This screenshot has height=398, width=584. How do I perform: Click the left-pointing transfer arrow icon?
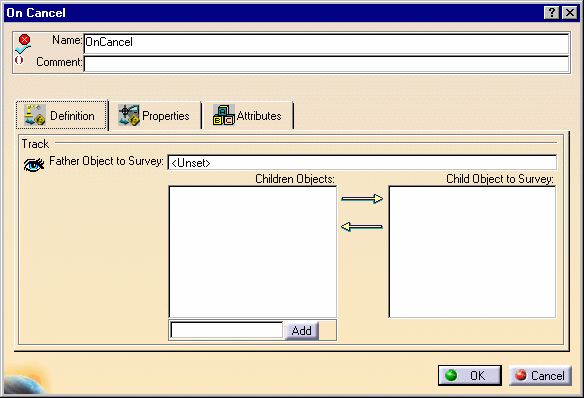362,226
